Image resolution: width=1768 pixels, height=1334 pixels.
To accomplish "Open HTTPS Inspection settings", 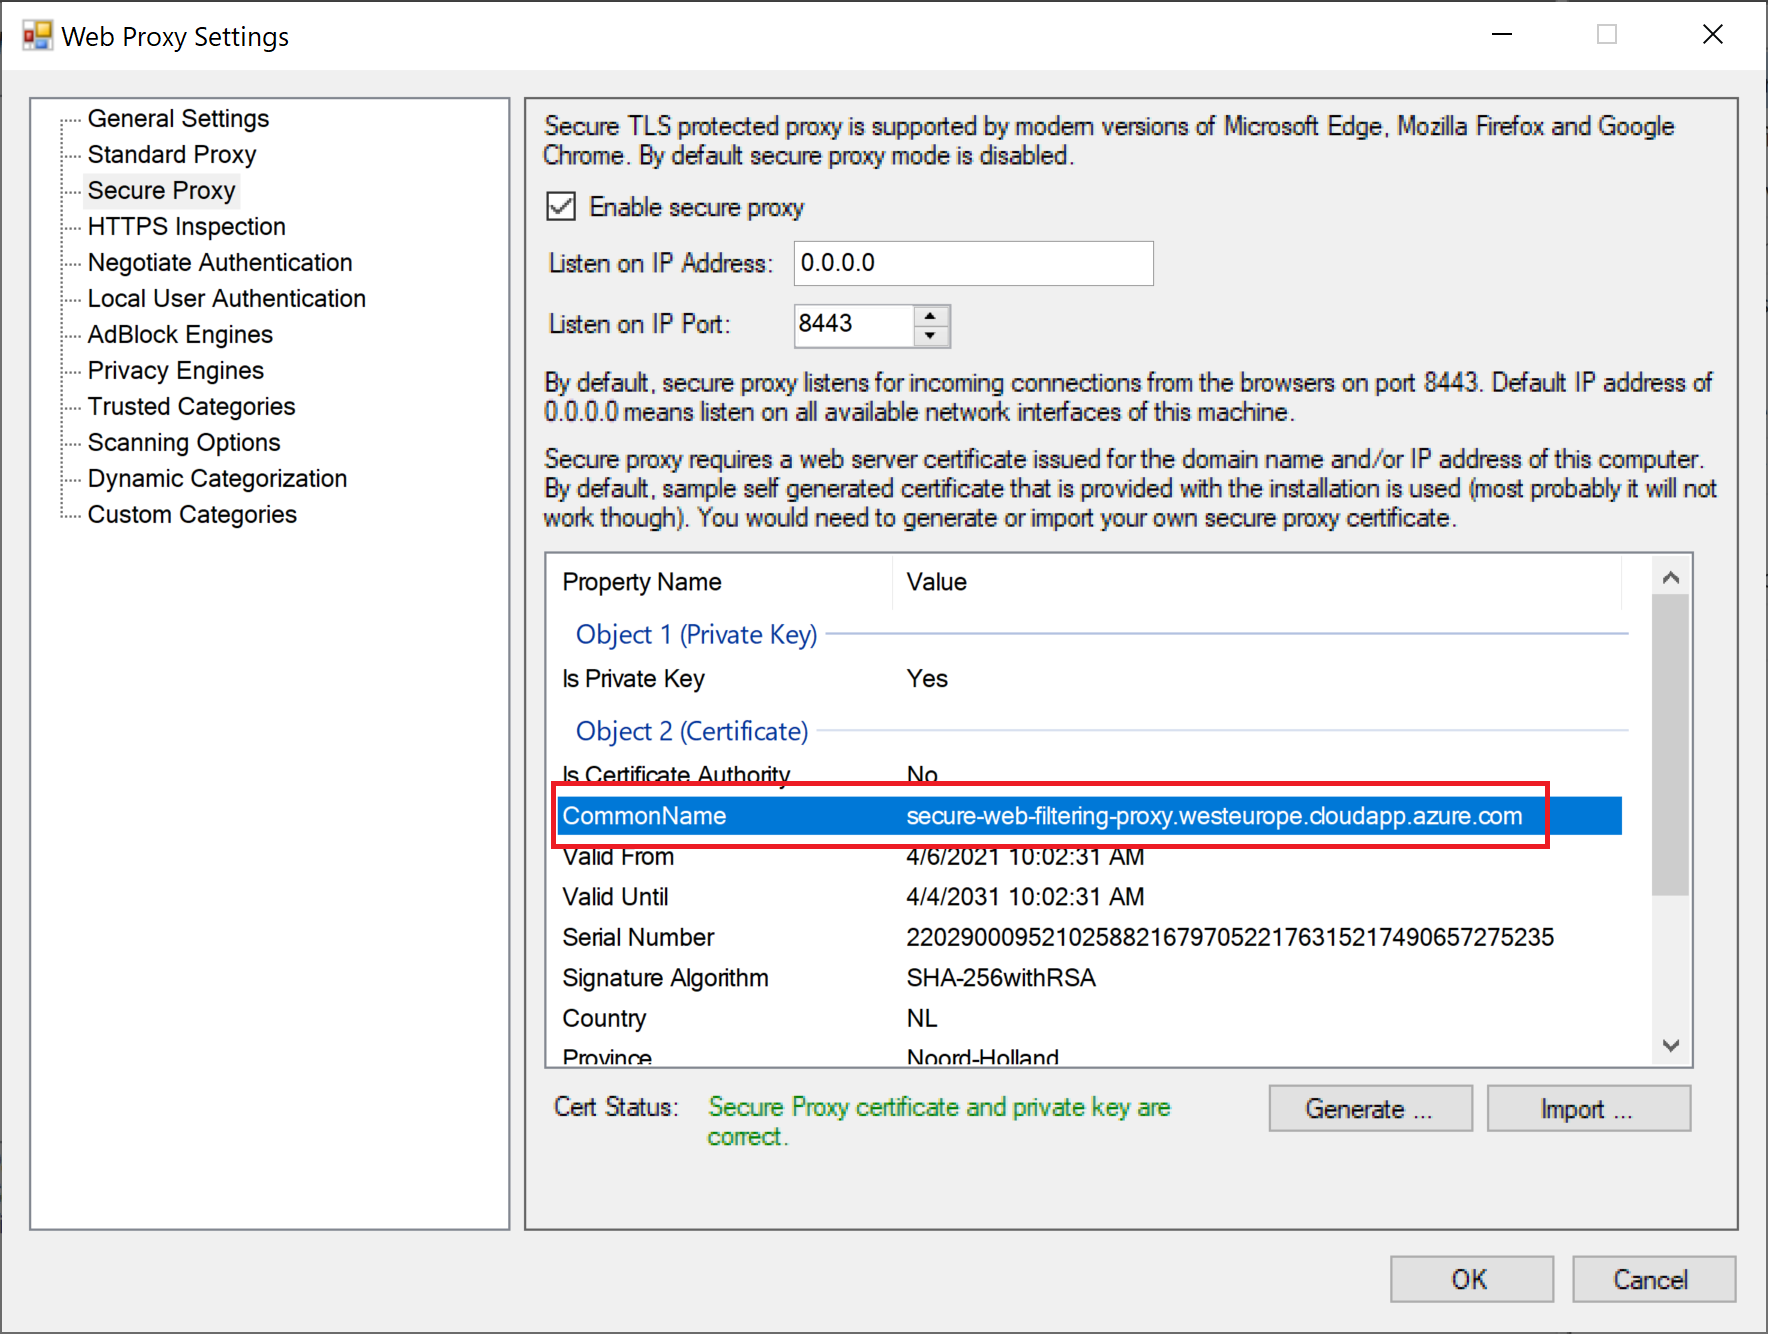I will (x=187, y=226).
